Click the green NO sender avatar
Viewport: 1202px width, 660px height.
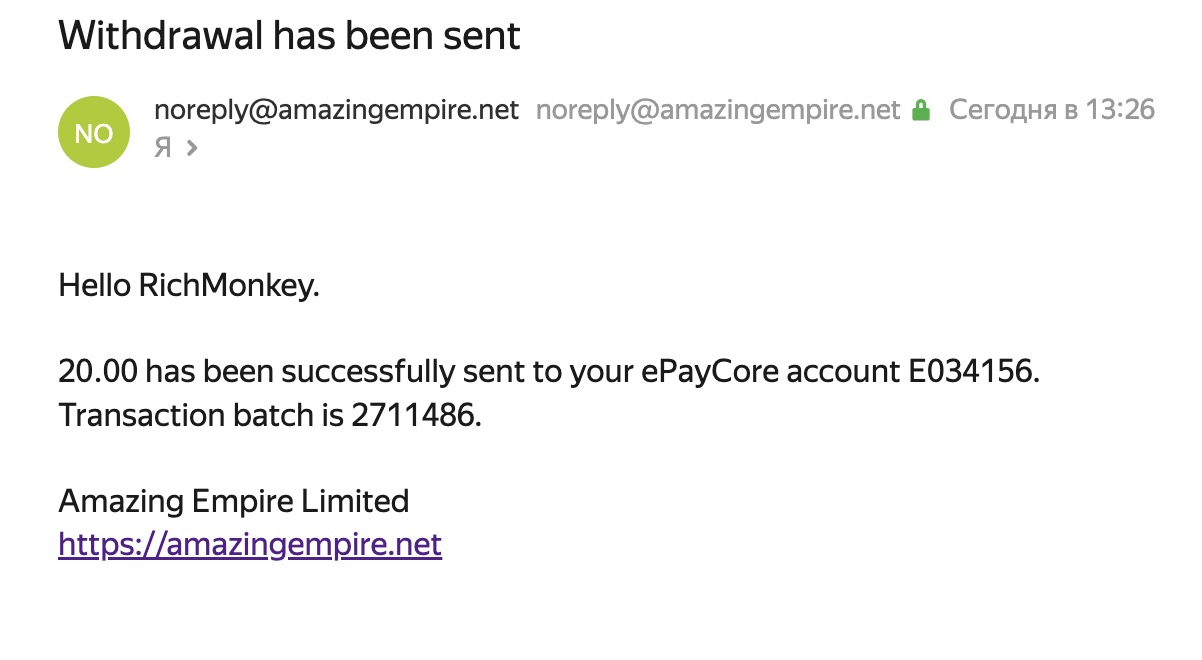pyautogui.click(x=94, y=133)
